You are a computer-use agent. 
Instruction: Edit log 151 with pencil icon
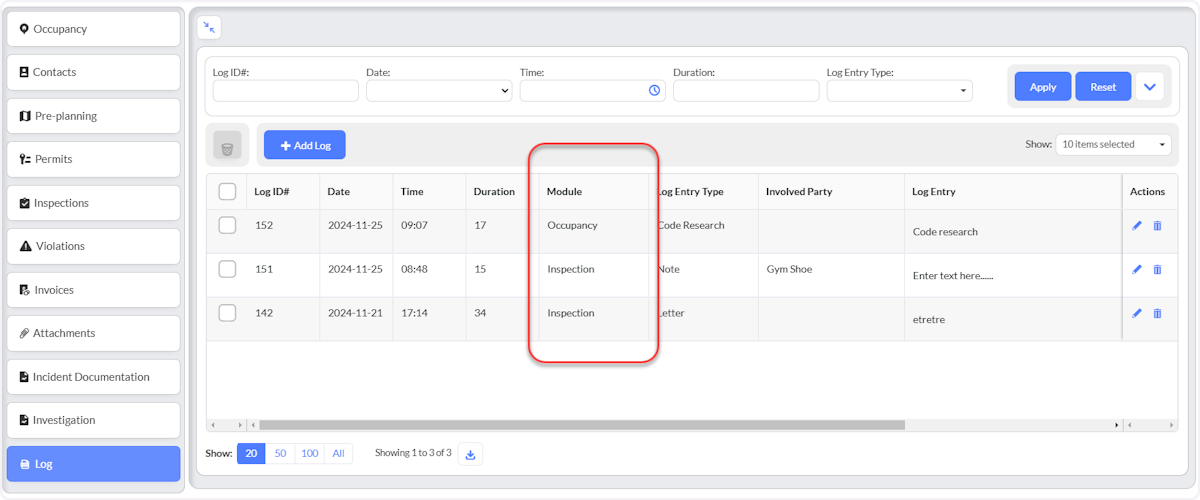tap(1137, 270)
